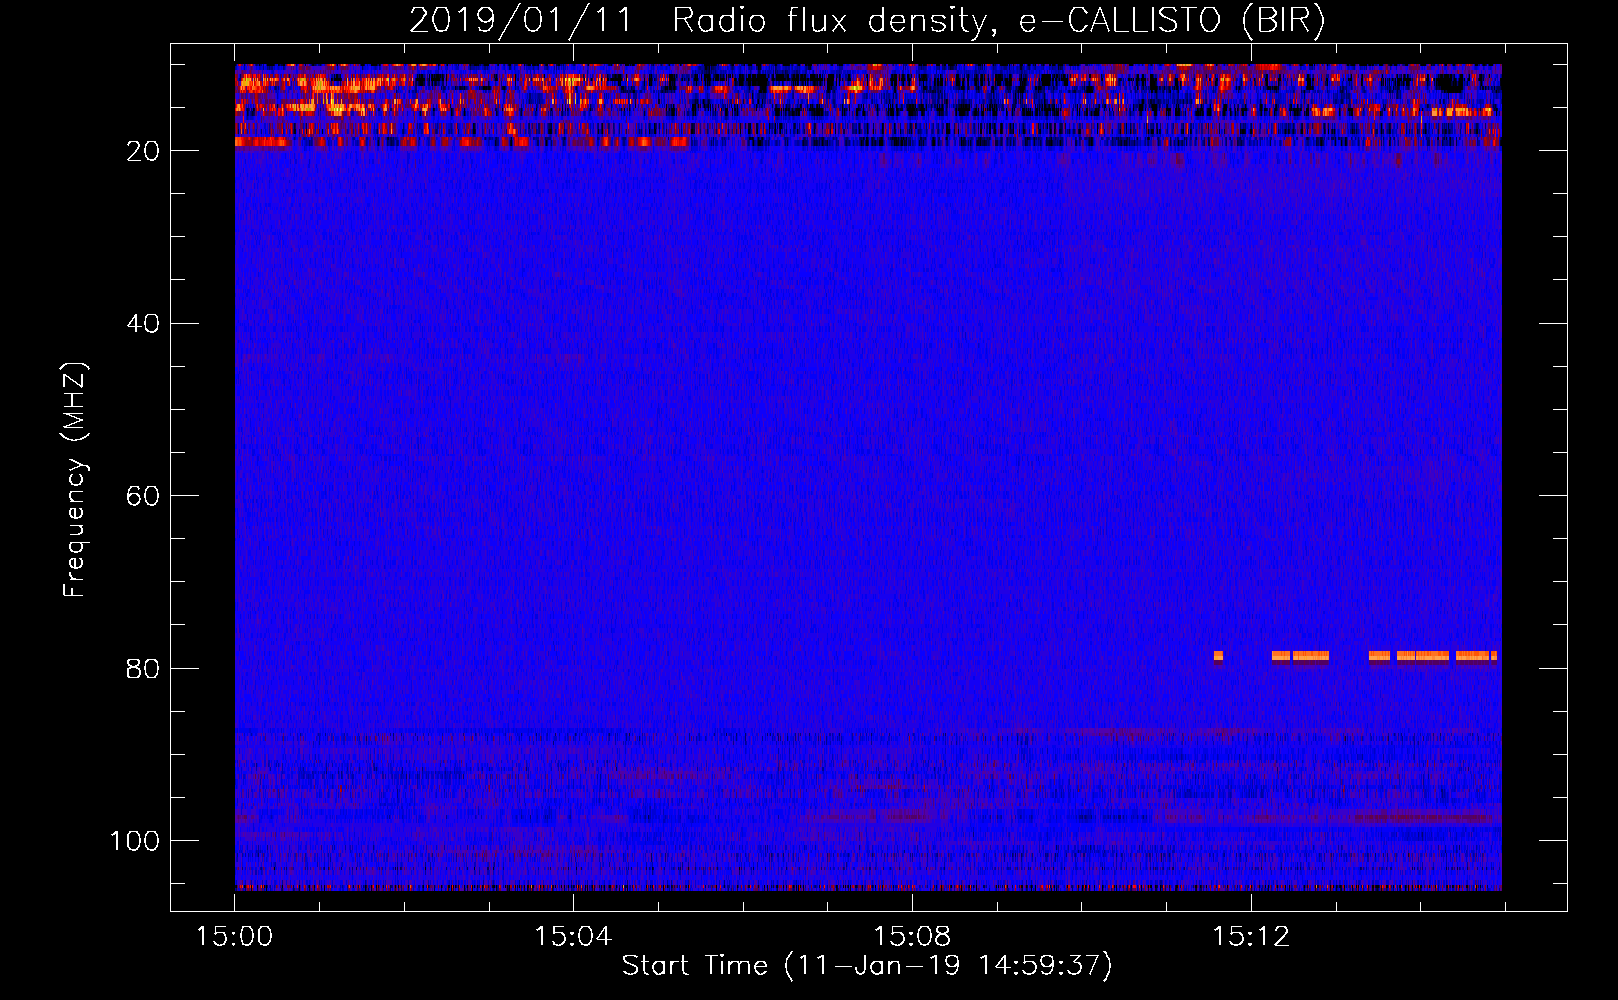Click the '100' frequency tick label

(x=135, y=841)
